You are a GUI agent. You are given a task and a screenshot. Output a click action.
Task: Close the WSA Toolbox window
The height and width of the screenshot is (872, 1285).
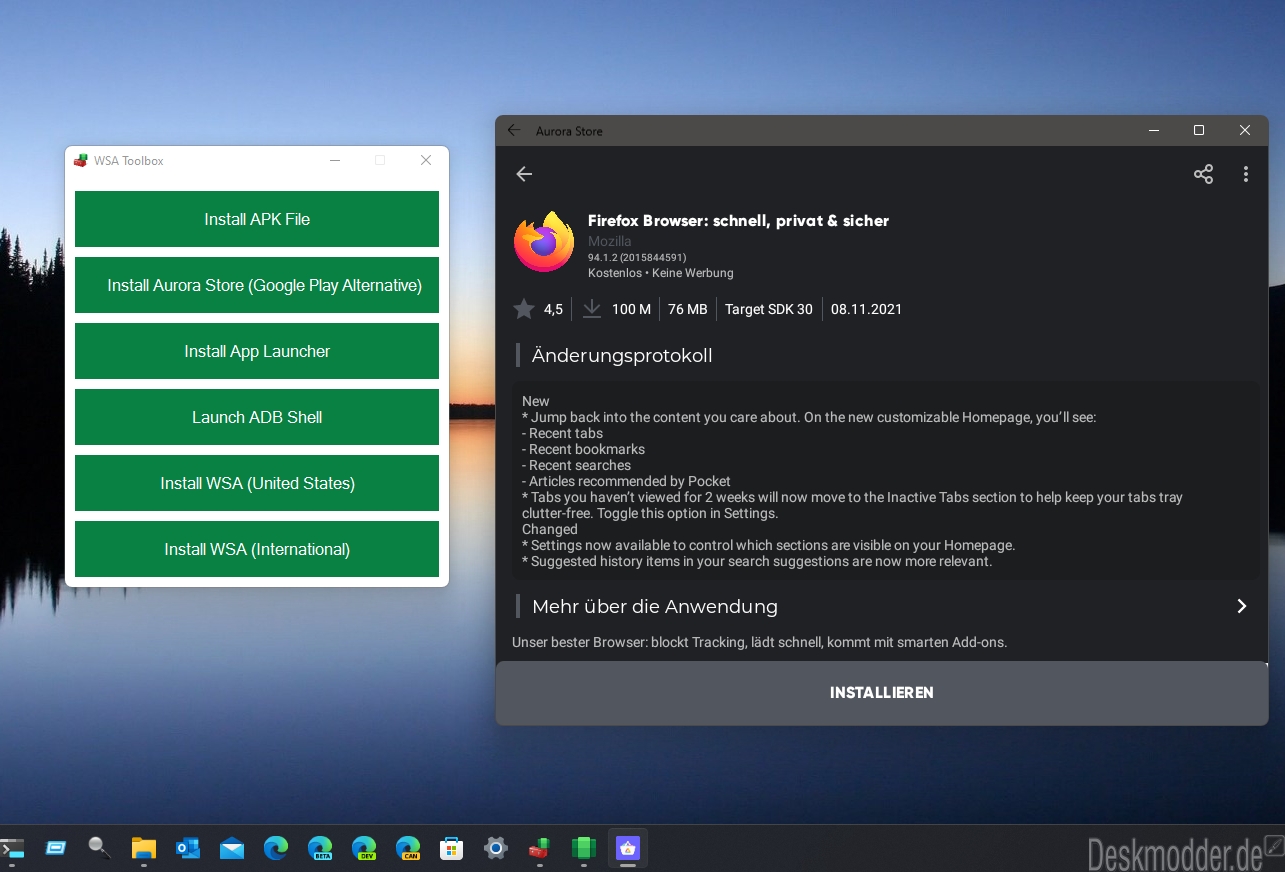[426, 160]
